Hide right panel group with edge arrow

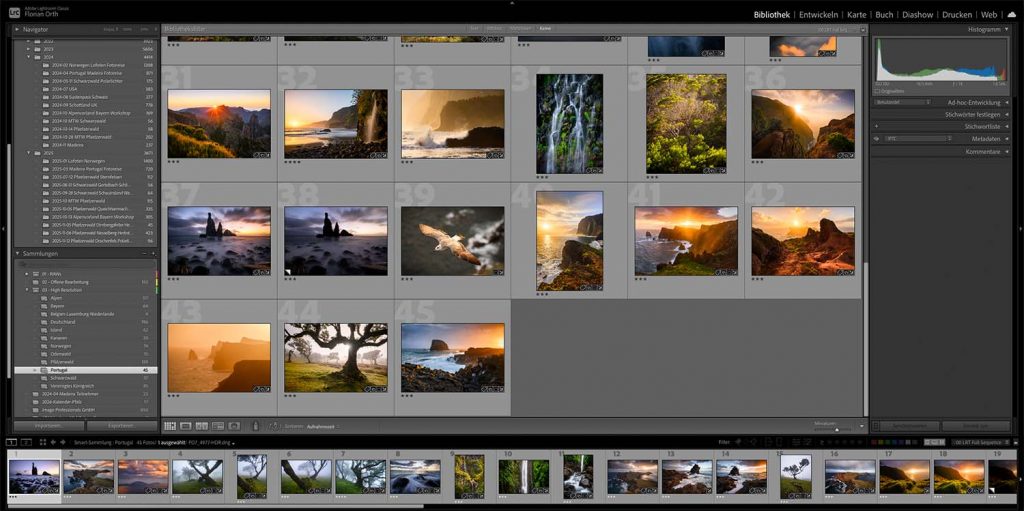click(1021, 229)
